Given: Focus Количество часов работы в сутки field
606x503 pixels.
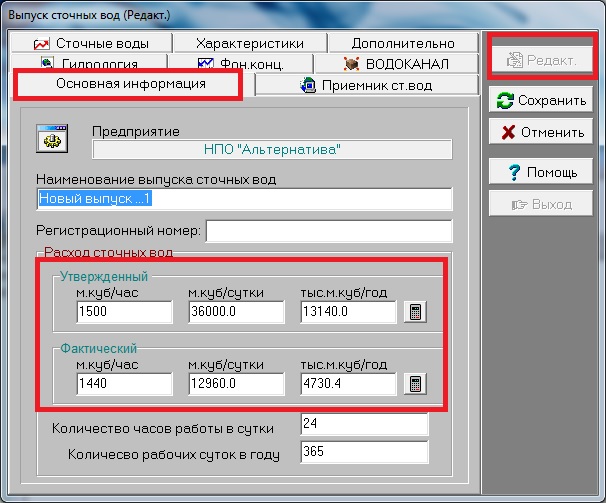Looking at the screenshot, I should pyautogui.click(x=364, y=424).
